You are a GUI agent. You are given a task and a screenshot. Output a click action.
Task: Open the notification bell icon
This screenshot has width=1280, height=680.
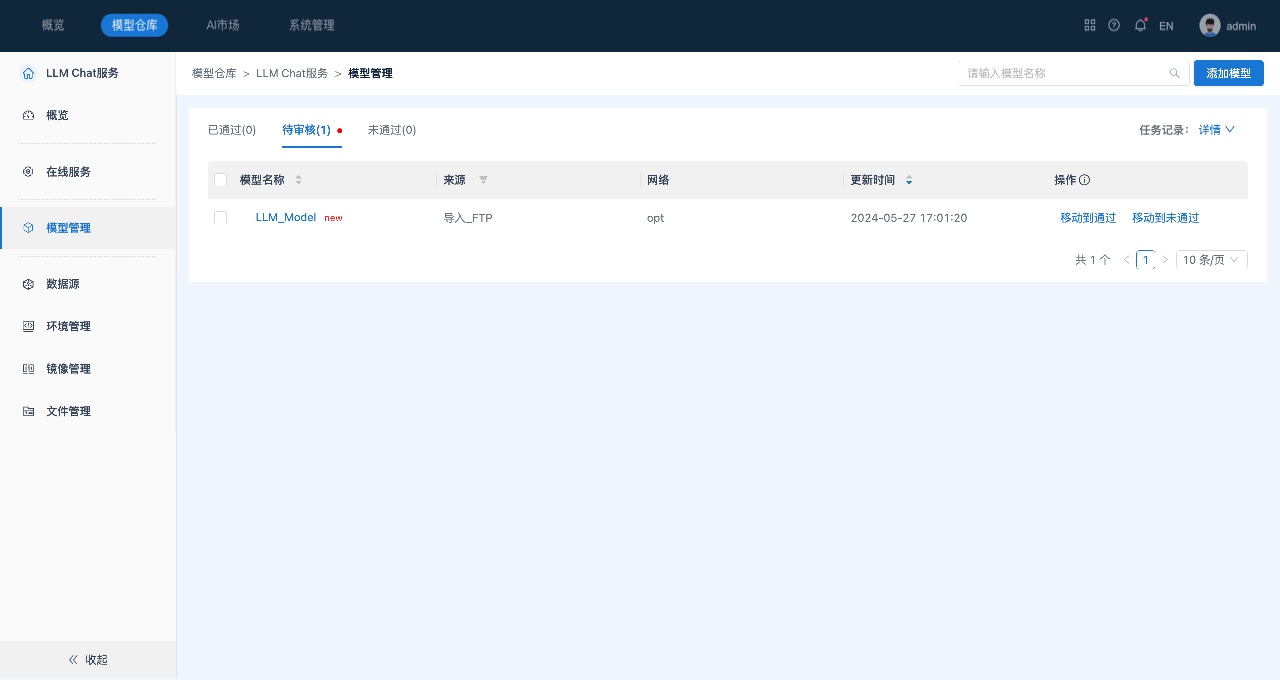(x=1140, y=25)
